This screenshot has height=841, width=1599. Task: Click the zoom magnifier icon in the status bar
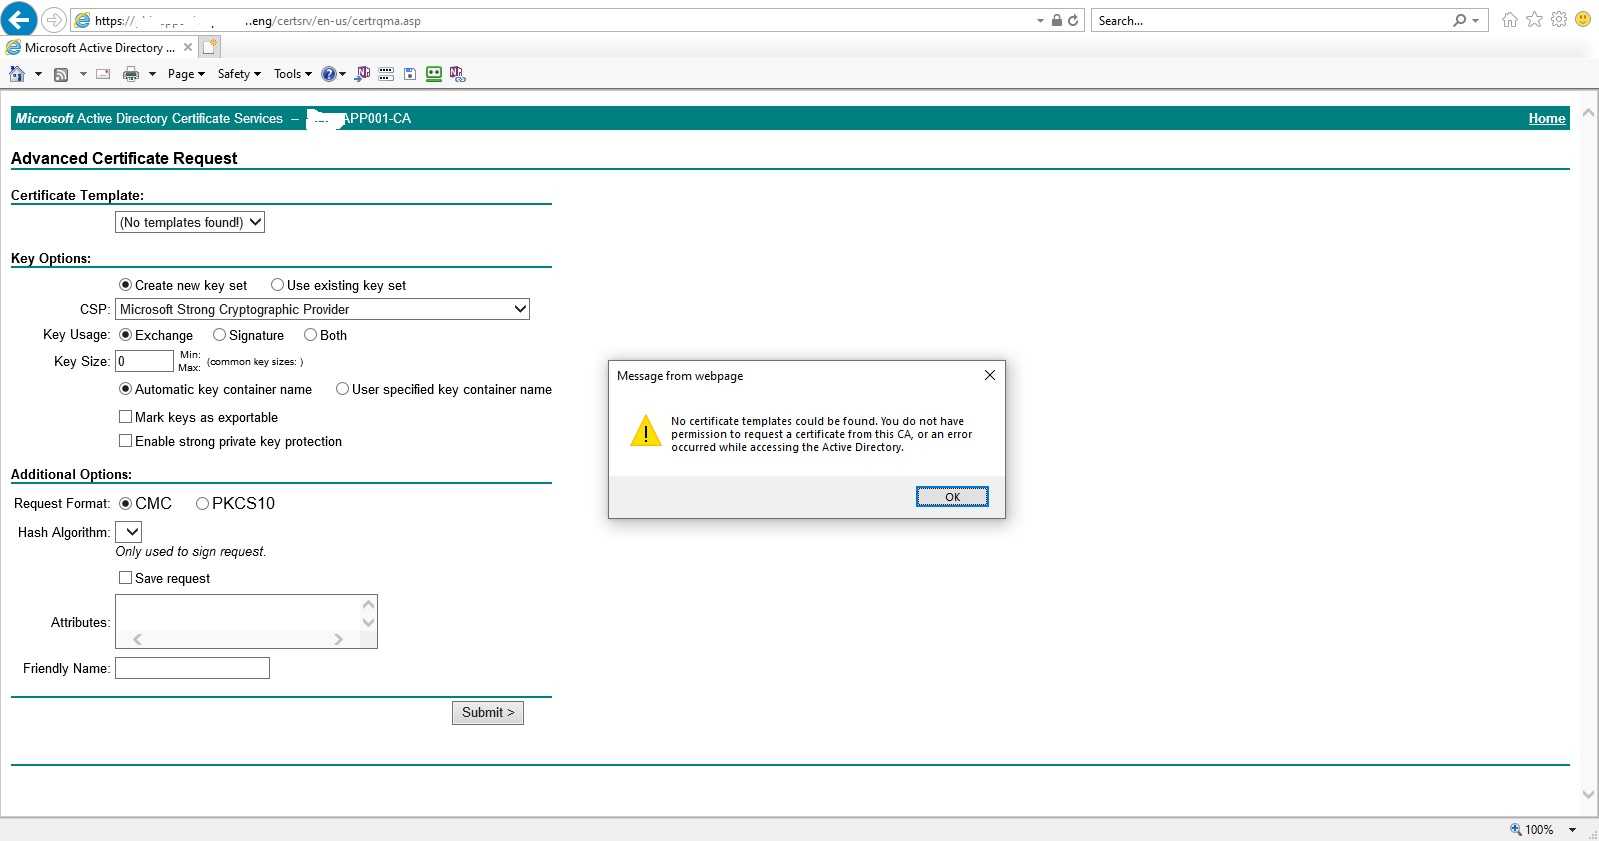click(x=1515, y=829)
